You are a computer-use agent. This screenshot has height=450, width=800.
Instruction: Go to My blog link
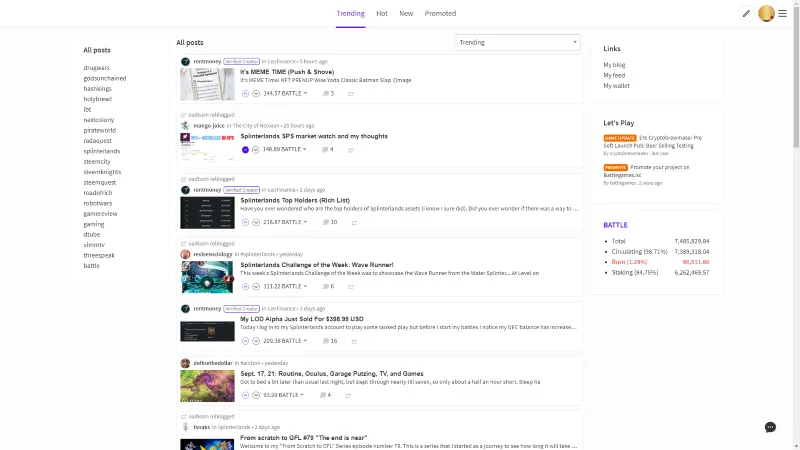coord(614,65)
